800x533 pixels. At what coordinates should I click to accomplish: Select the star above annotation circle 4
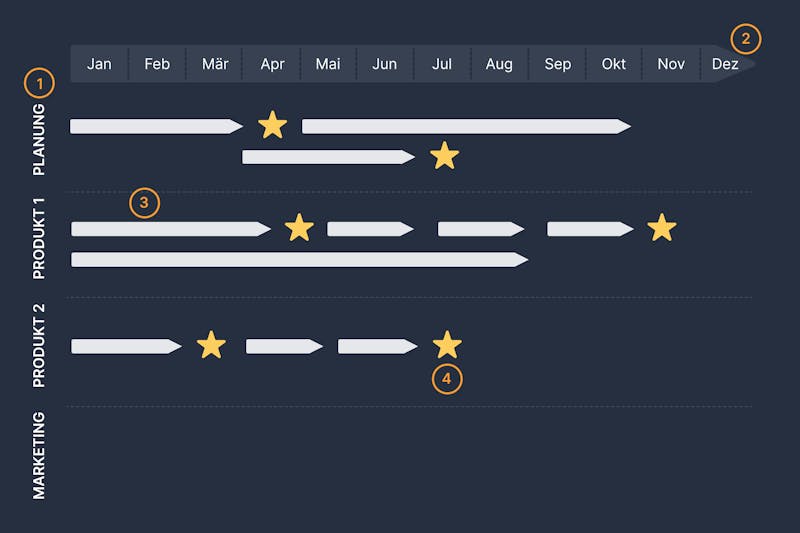[x=447, y=345]
